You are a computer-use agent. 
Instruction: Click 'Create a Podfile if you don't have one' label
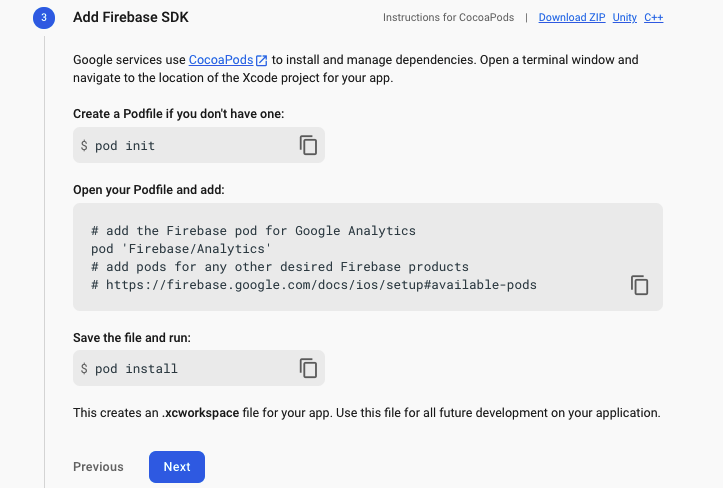click(x=178, y=114)
